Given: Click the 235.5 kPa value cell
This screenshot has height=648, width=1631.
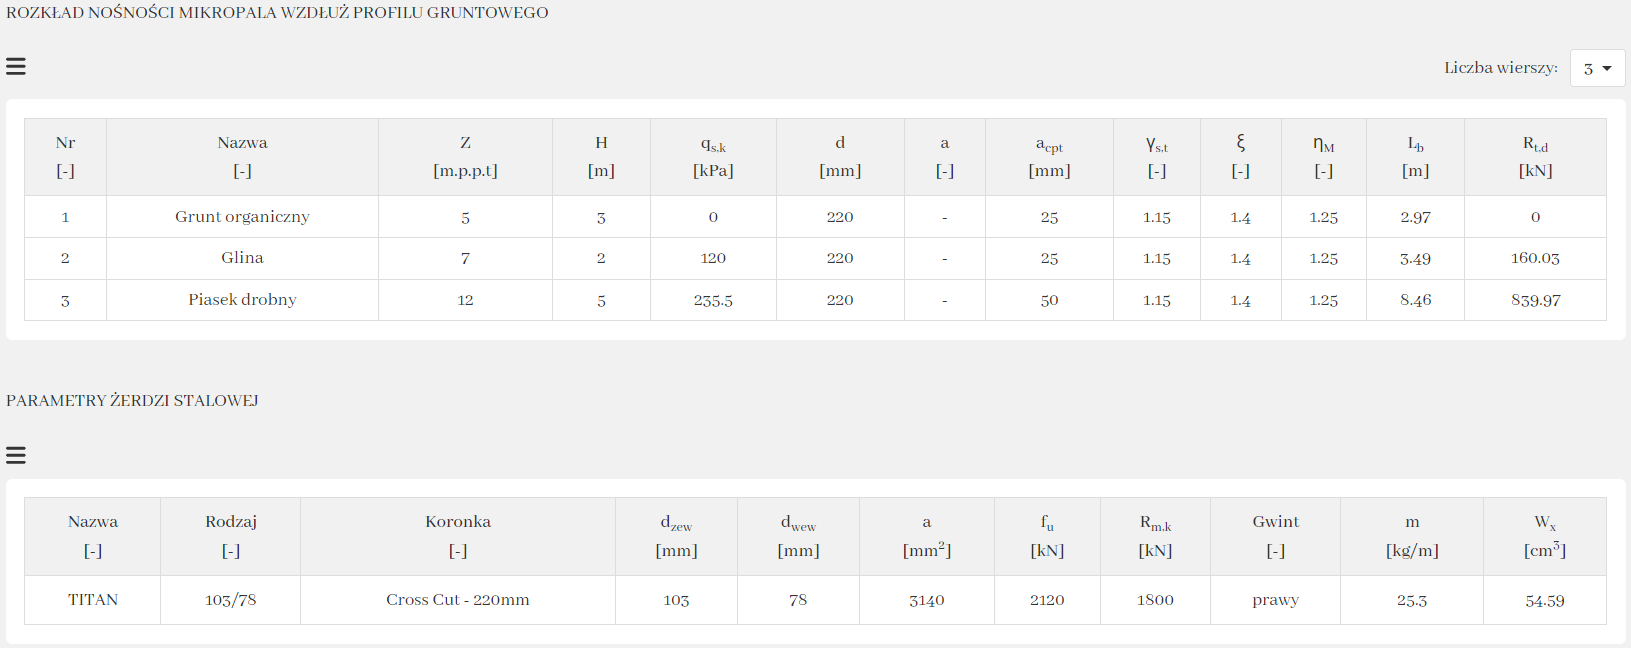Looking at the screenshot, I should tap(713, 300).
